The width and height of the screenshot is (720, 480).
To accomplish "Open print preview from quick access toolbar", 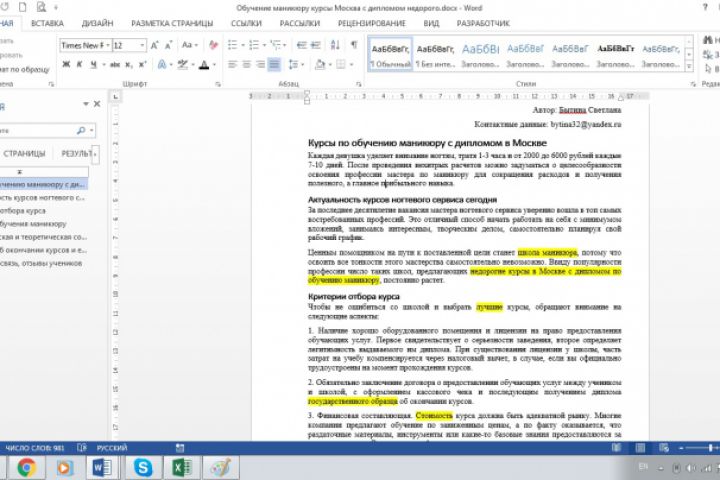I will tap(41, 7).
